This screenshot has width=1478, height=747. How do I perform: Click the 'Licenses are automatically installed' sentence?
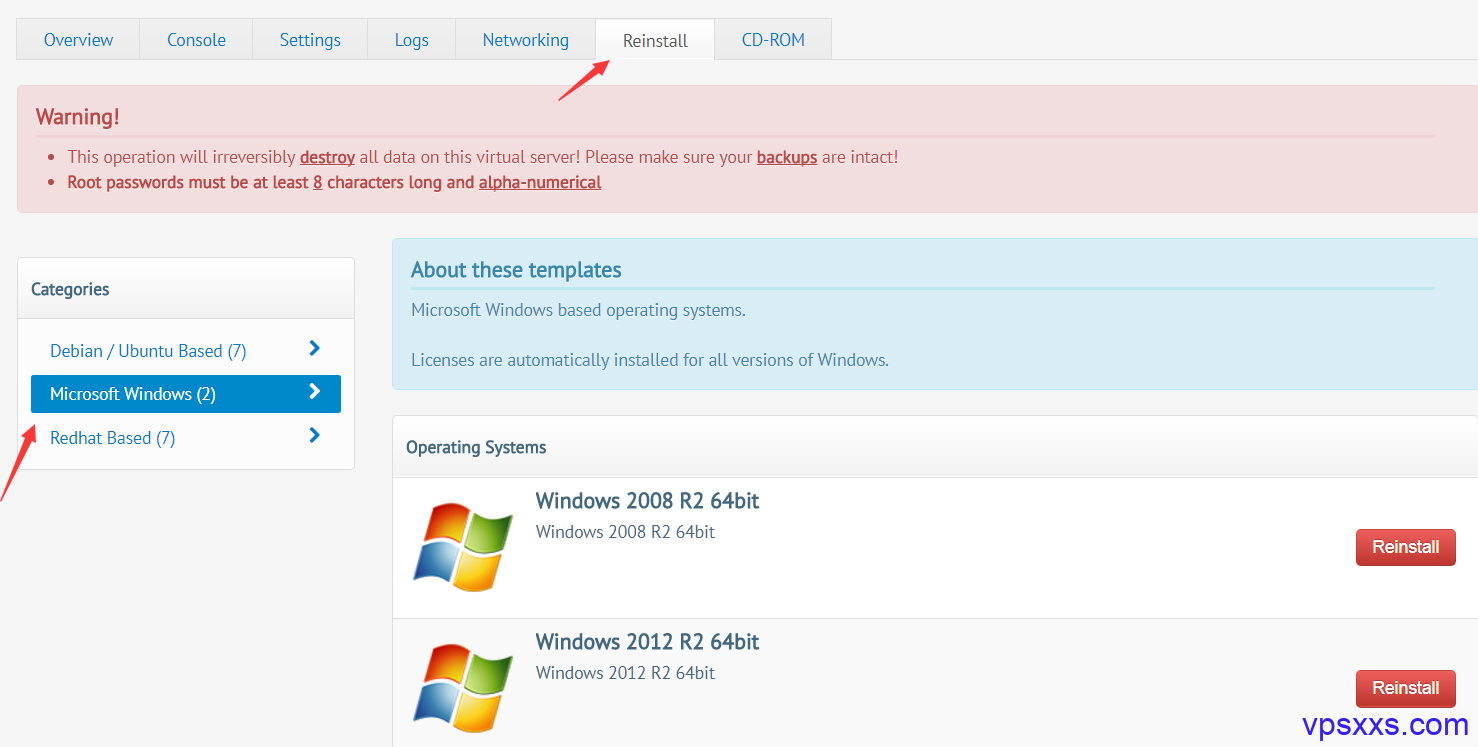650,360
